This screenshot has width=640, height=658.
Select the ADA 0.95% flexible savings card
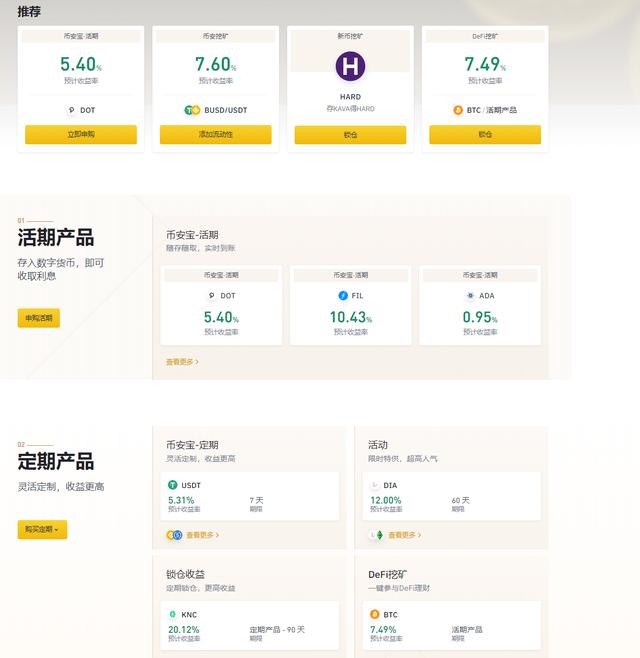point(480,306)
